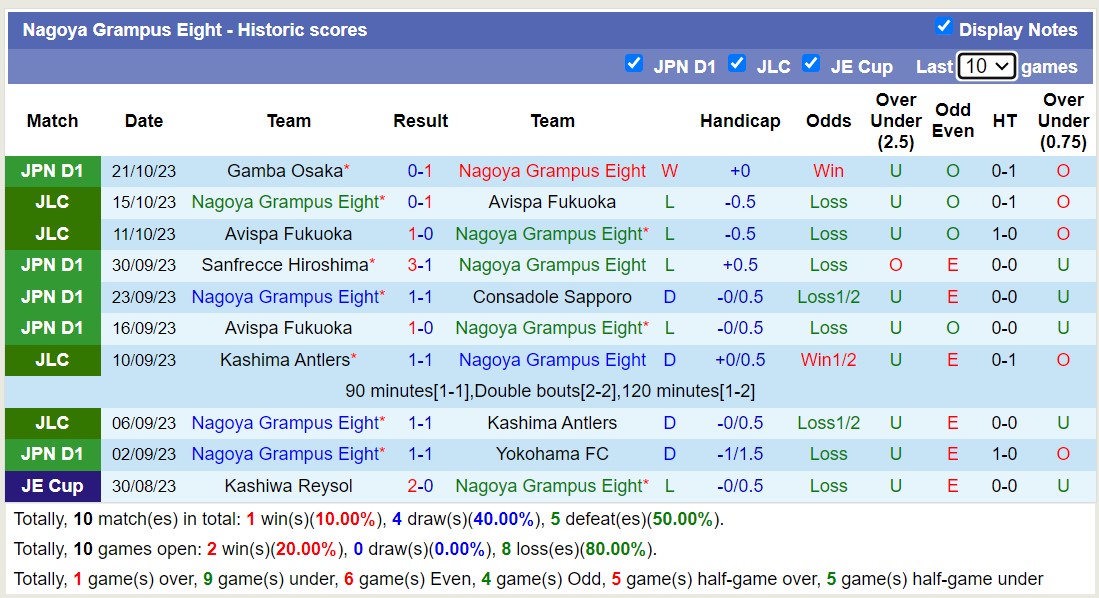
Task: Click the Odd Even column header
Action: [953, 121]
